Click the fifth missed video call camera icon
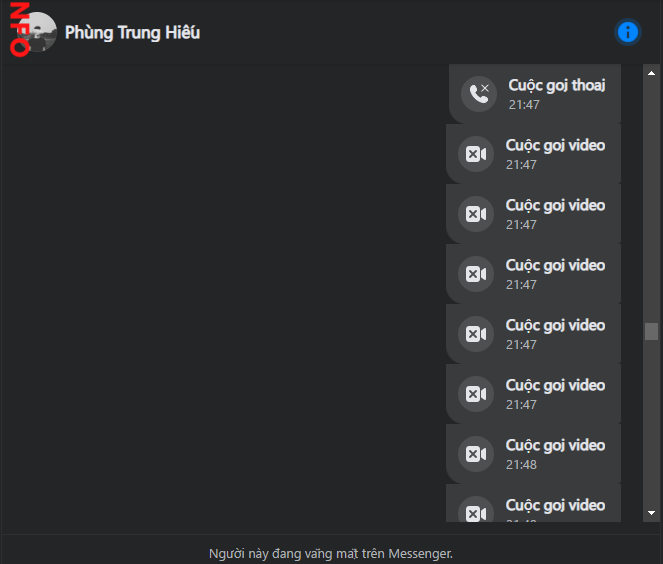The image size is (663, 564). (x=475, y=395)
